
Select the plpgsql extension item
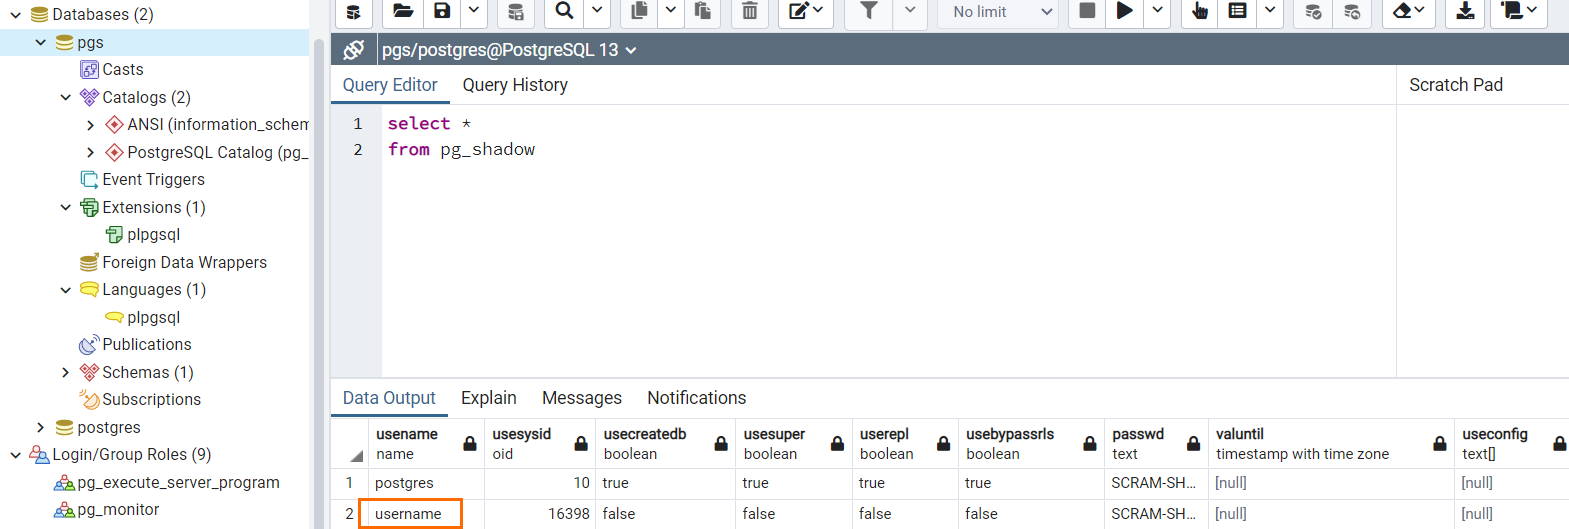[x=154, y=234]
